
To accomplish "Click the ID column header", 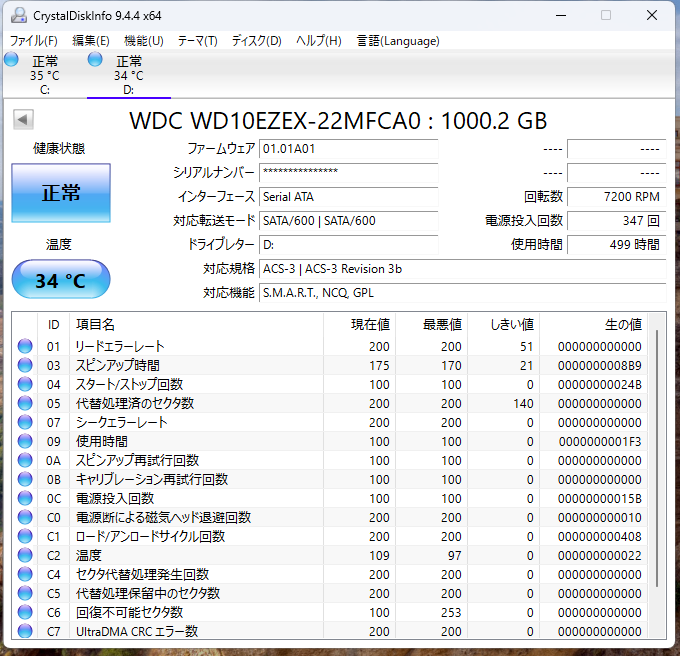I will [53, 325].
